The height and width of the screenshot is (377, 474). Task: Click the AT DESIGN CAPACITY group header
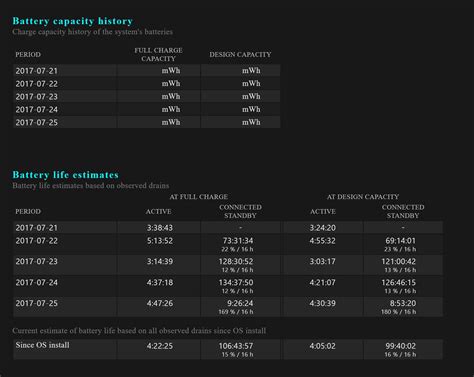coord(363,197)
